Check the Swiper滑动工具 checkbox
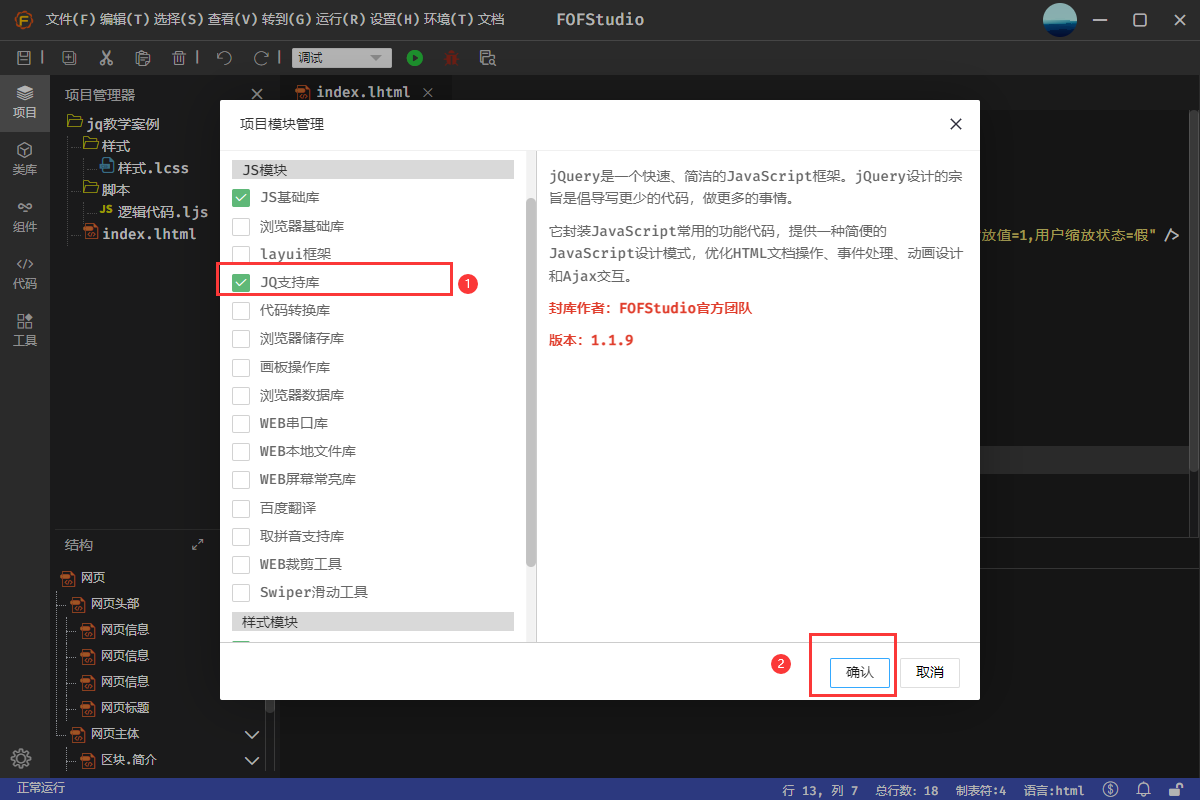Image resolution: width=1200 pixels, height=800 pixels. 241,592
